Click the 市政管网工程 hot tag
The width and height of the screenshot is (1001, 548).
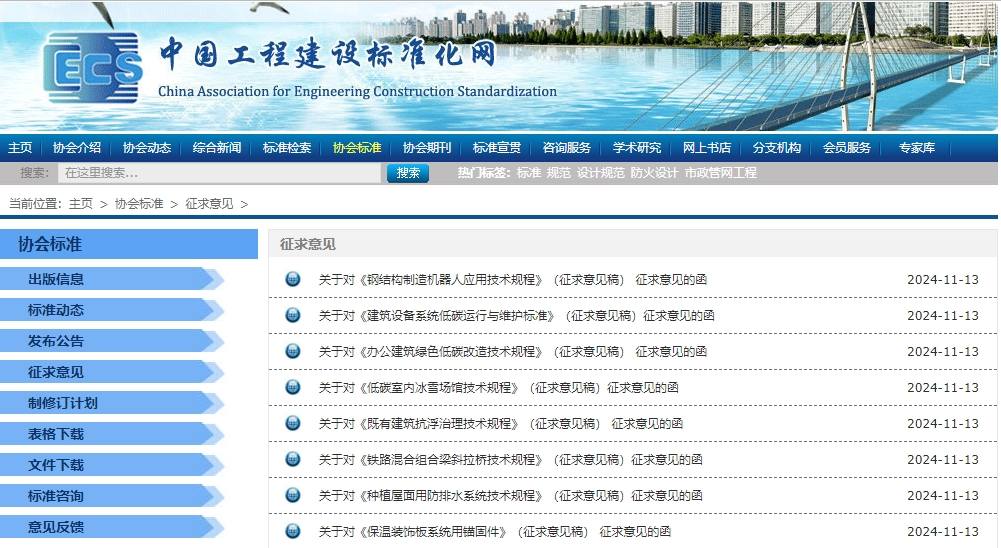(720, 173)
